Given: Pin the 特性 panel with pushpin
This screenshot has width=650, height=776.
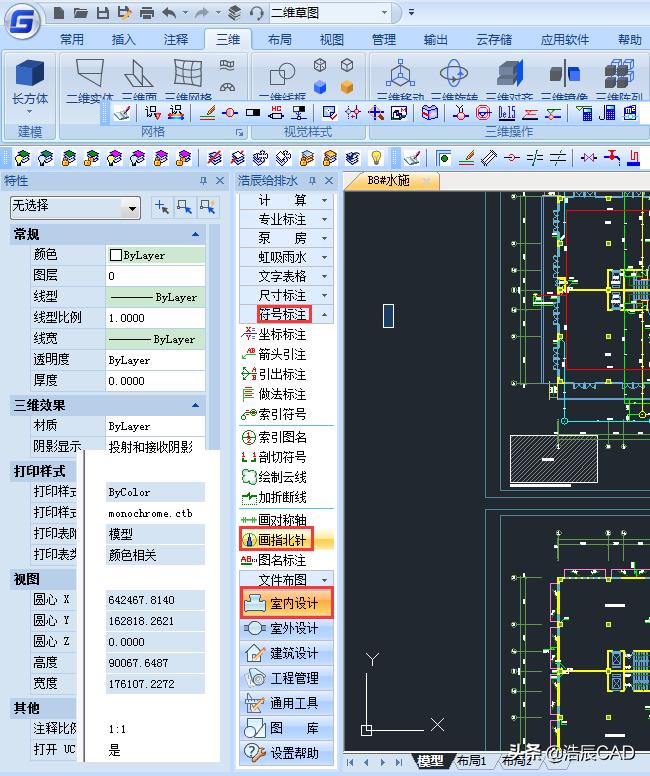Looking at the screenshot, I should (204, 181).
